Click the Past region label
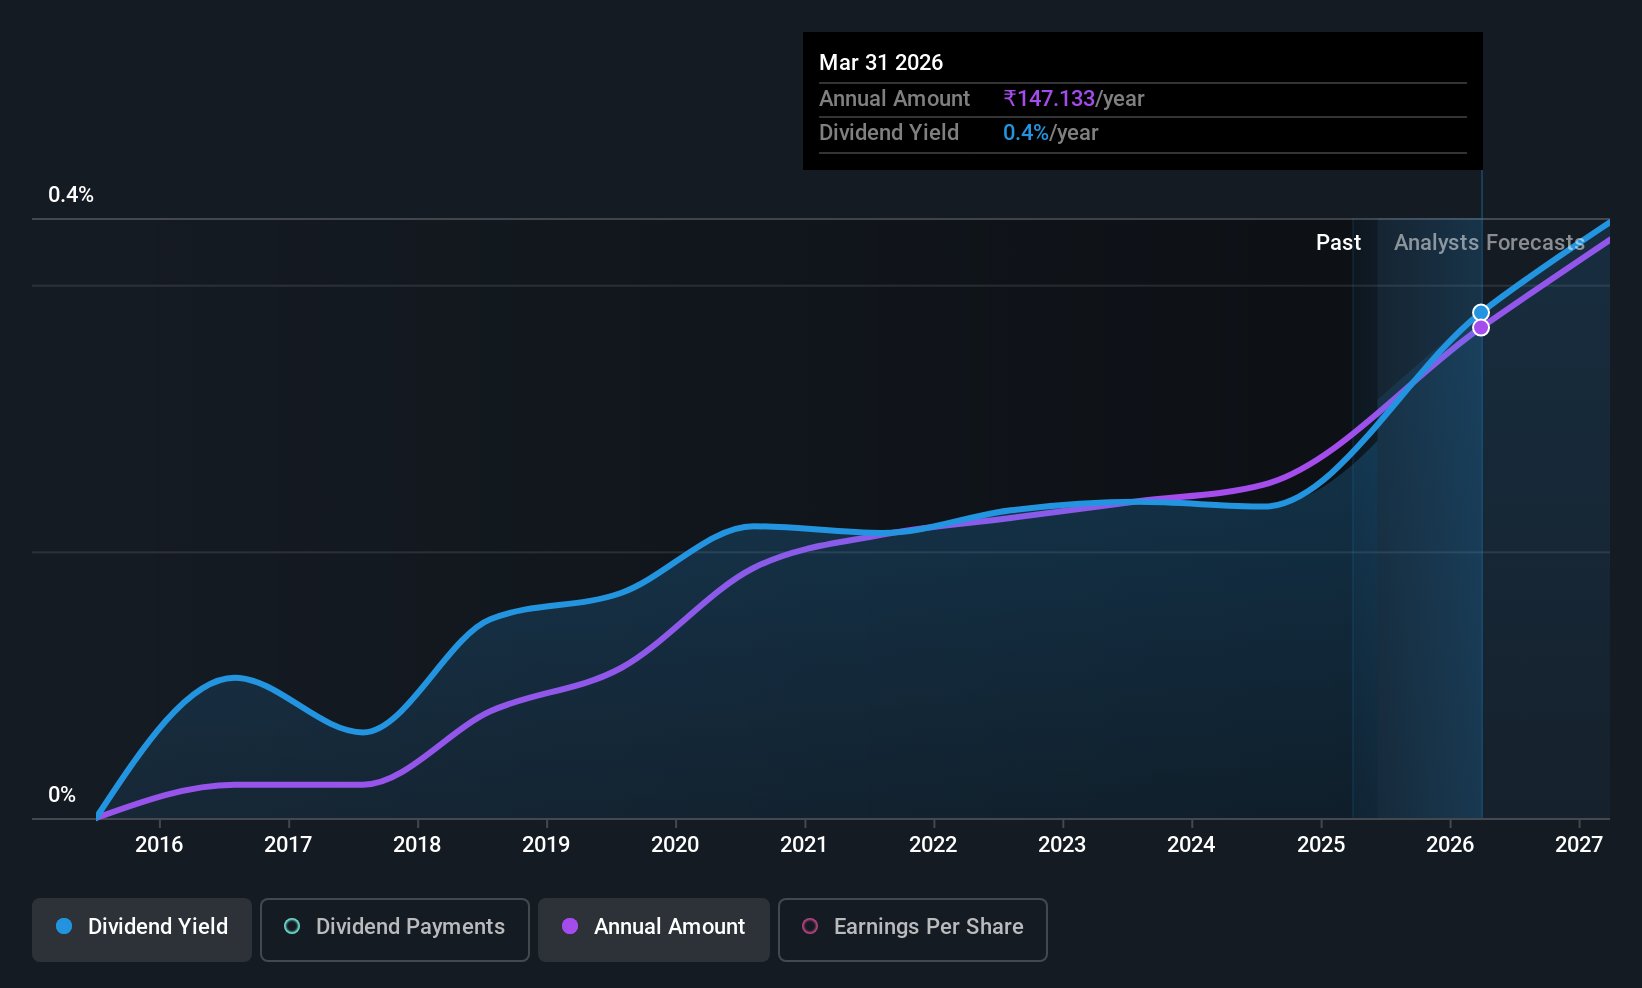Image resolution: width=1642 pixels, height=988 pixels. (1338, 243)
